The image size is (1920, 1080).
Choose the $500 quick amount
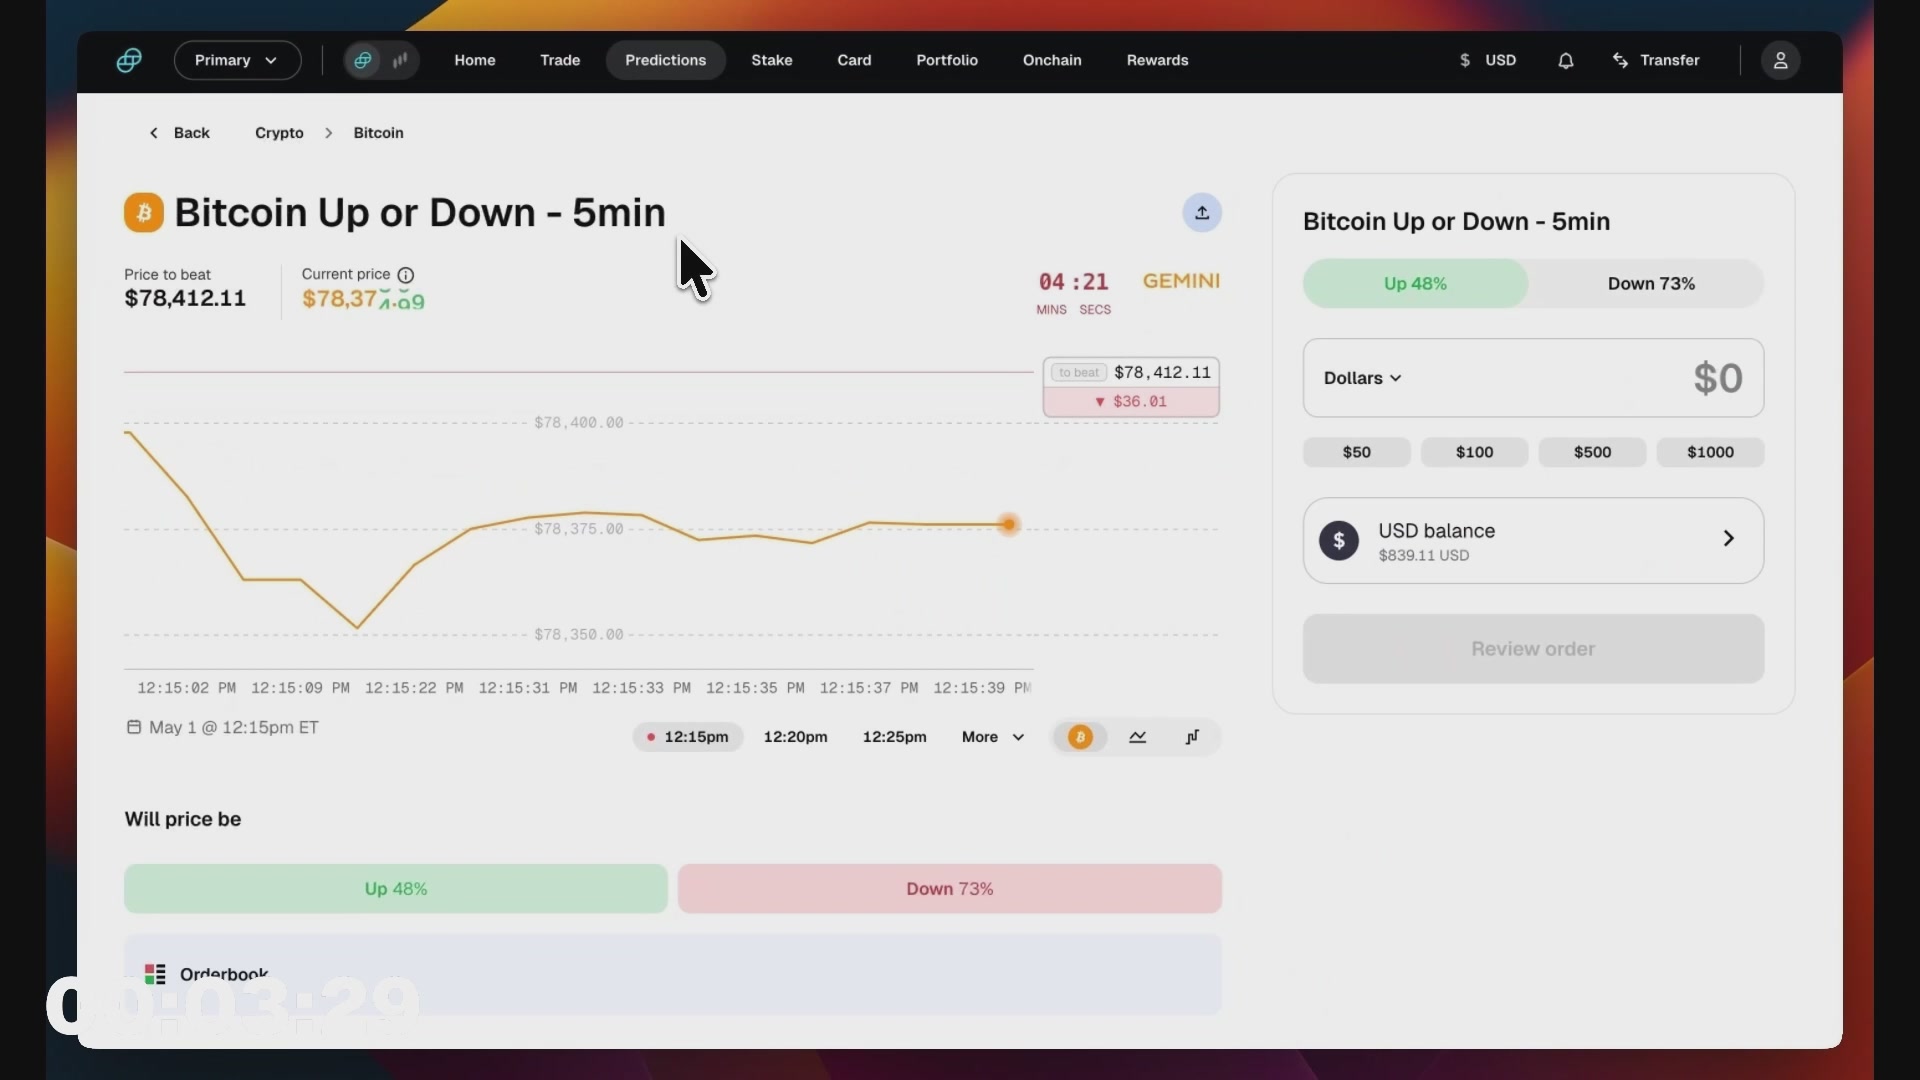[x=1593, y=453]
